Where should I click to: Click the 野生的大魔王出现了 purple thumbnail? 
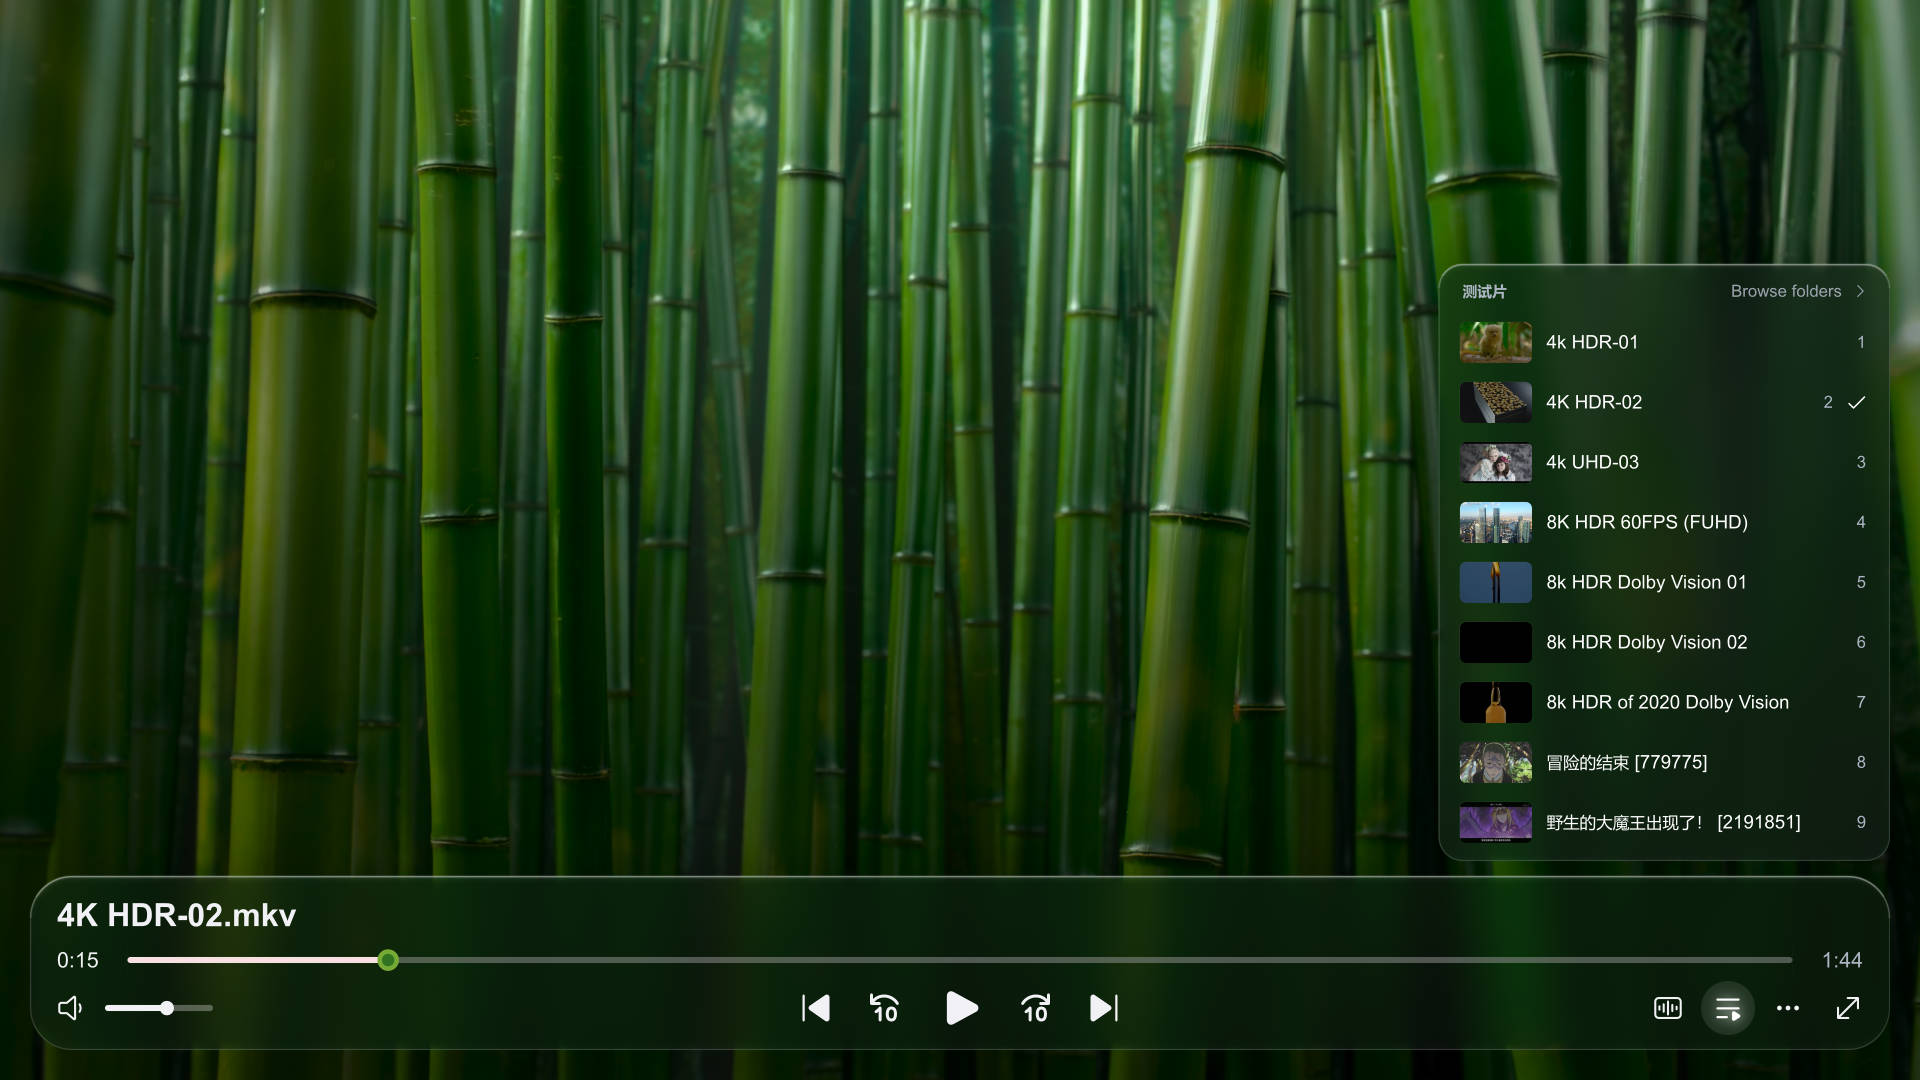1495,822
